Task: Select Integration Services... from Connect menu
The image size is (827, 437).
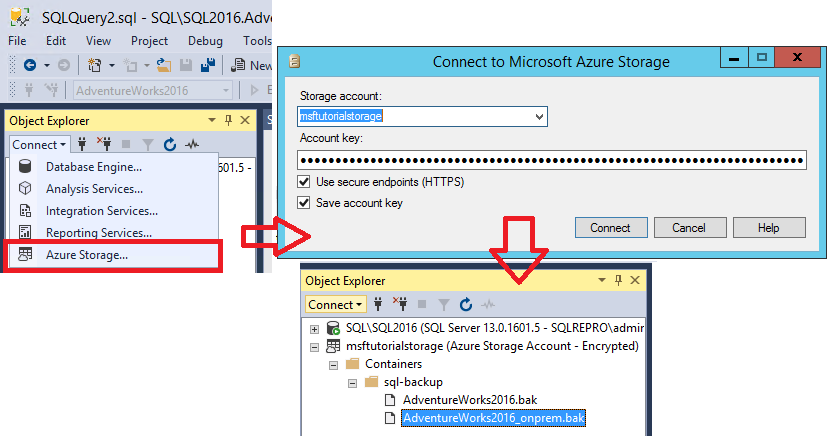Action: (x=113, y=211)
